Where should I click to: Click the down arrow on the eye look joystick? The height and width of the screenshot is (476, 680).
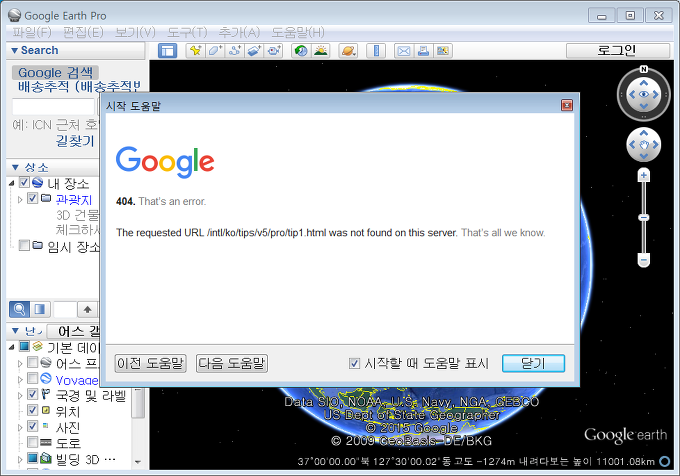click(x=644, y=106)
